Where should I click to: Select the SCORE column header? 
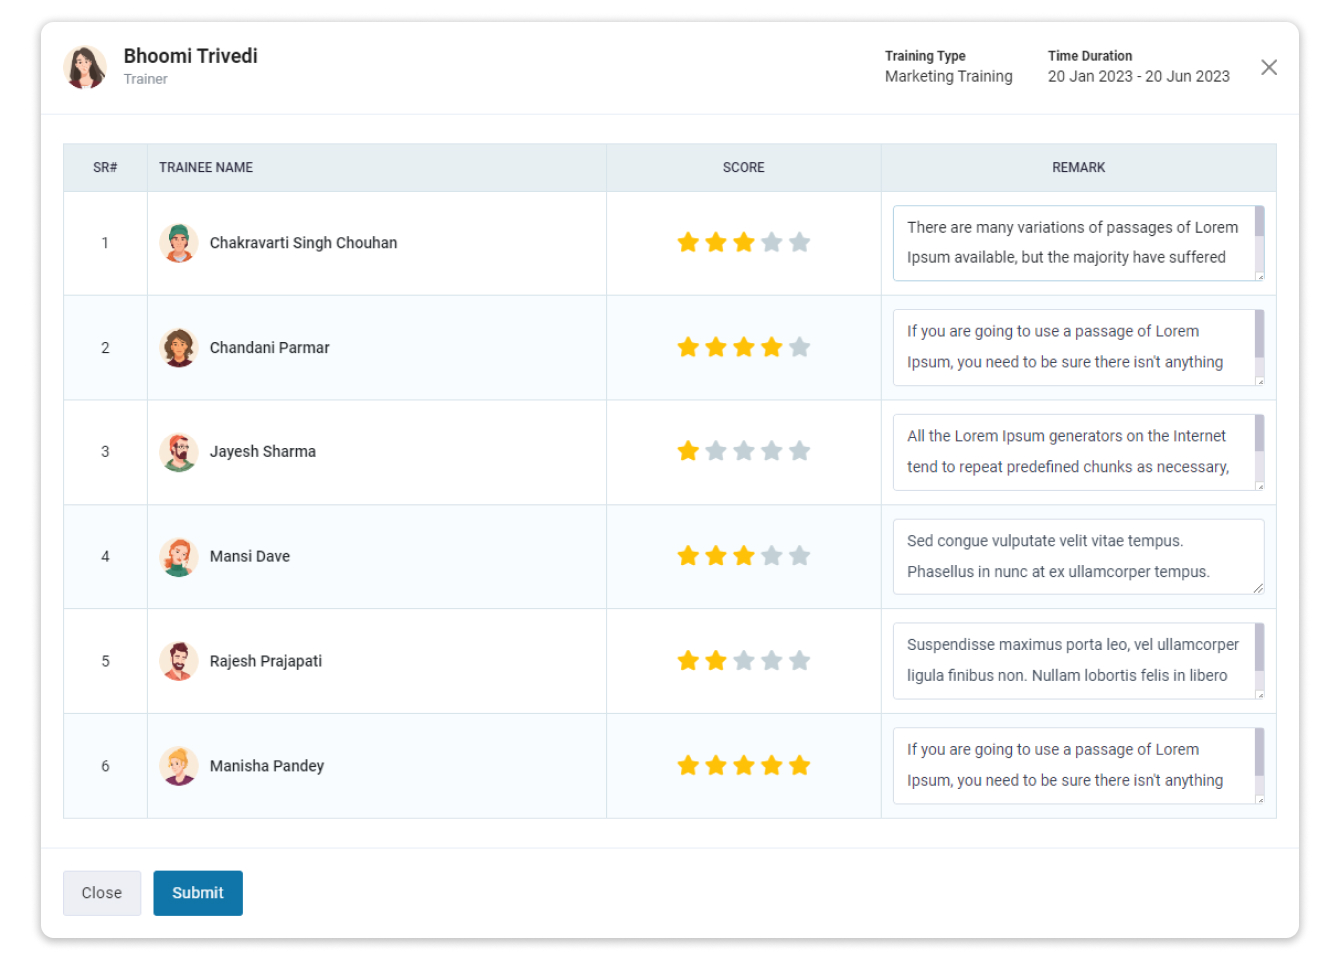pos(743,167)
